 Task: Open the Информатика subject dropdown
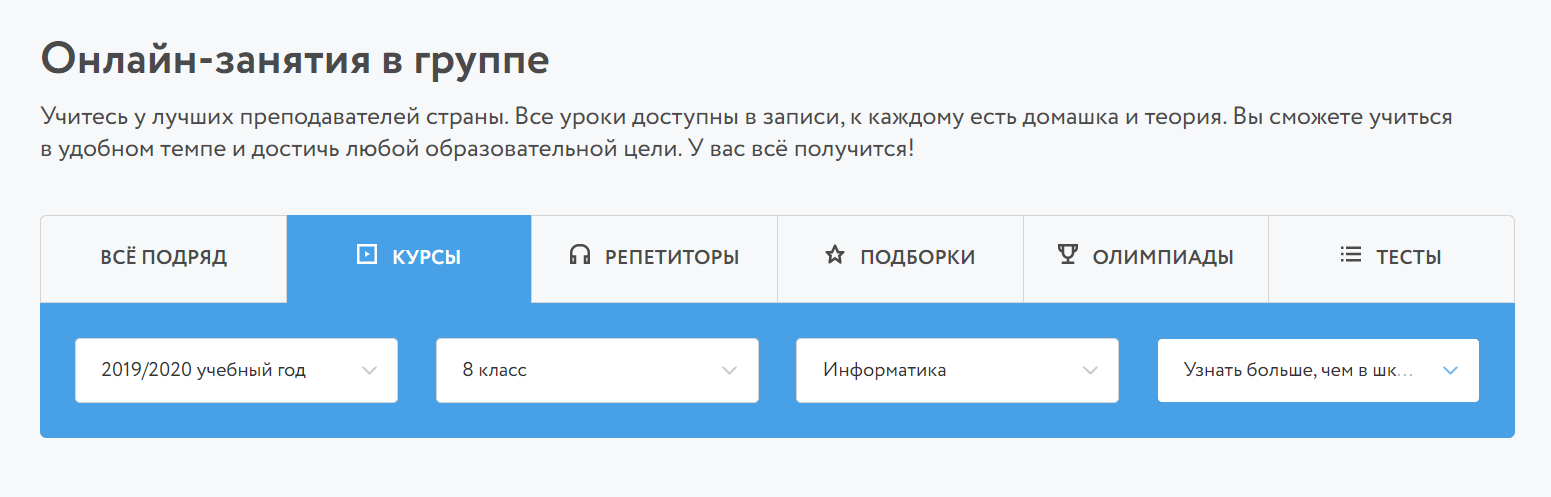tap(957, 371)
